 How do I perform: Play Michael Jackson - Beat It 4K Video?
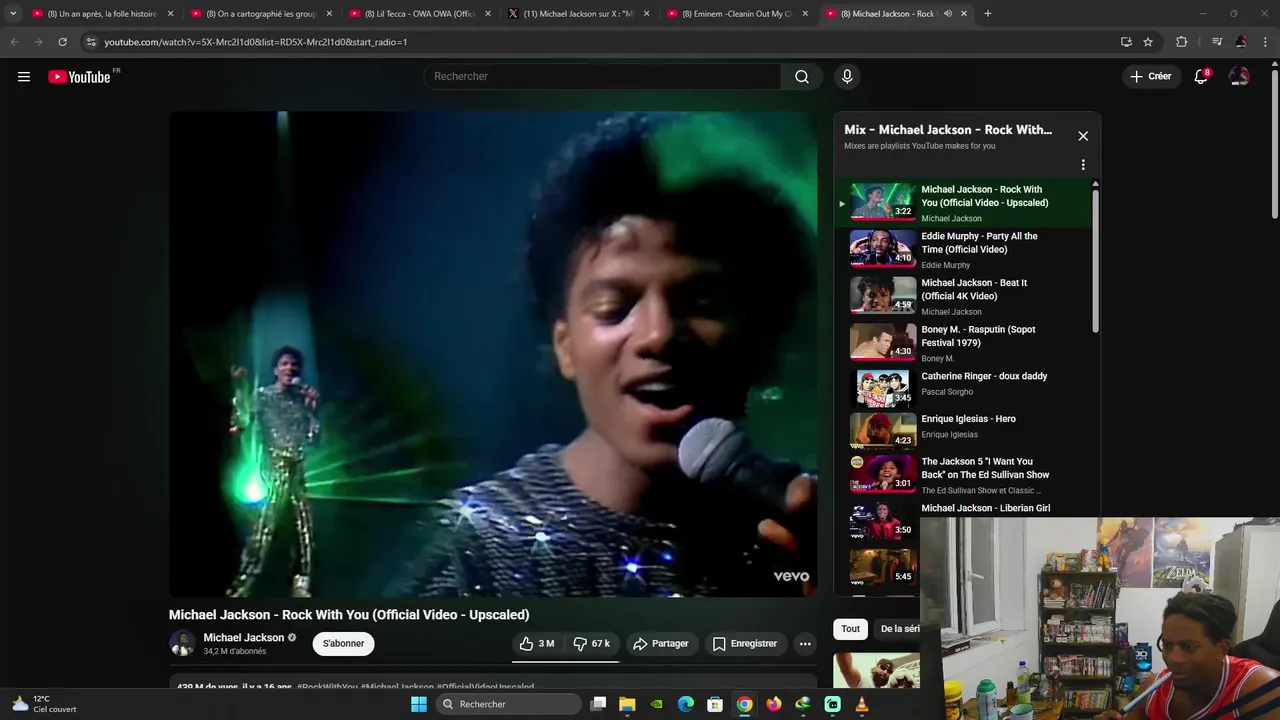[963, 296]
